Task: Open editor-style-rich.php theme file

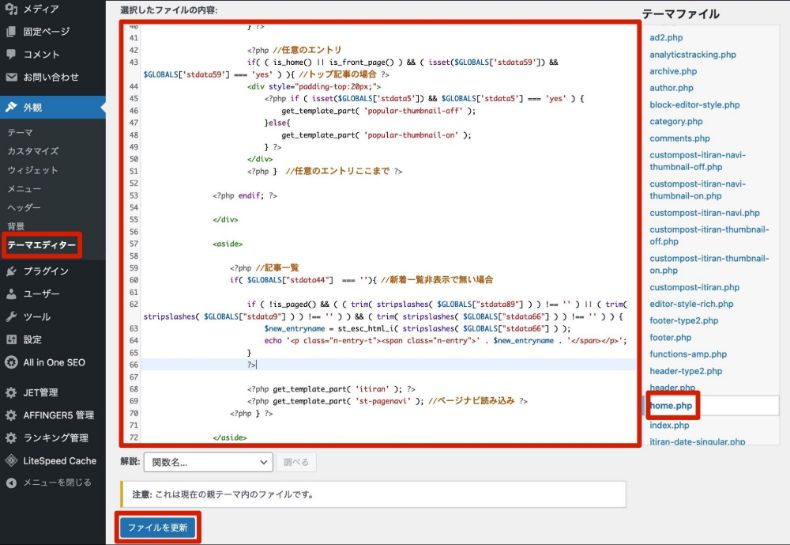Action: (691, 304)
